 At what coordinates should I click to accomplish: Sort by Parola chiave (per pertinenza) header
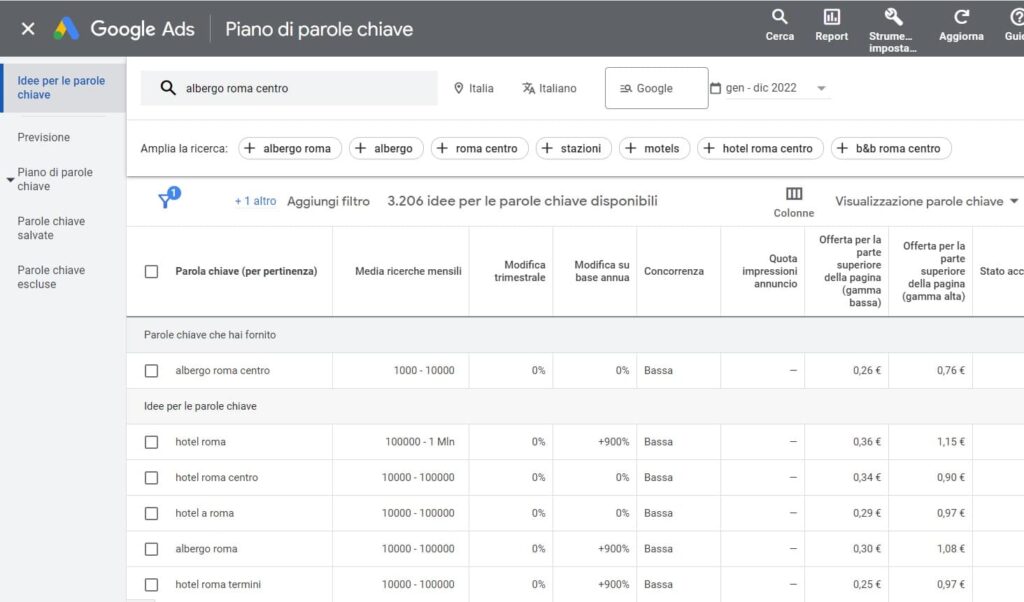click(x=246, y=271)
